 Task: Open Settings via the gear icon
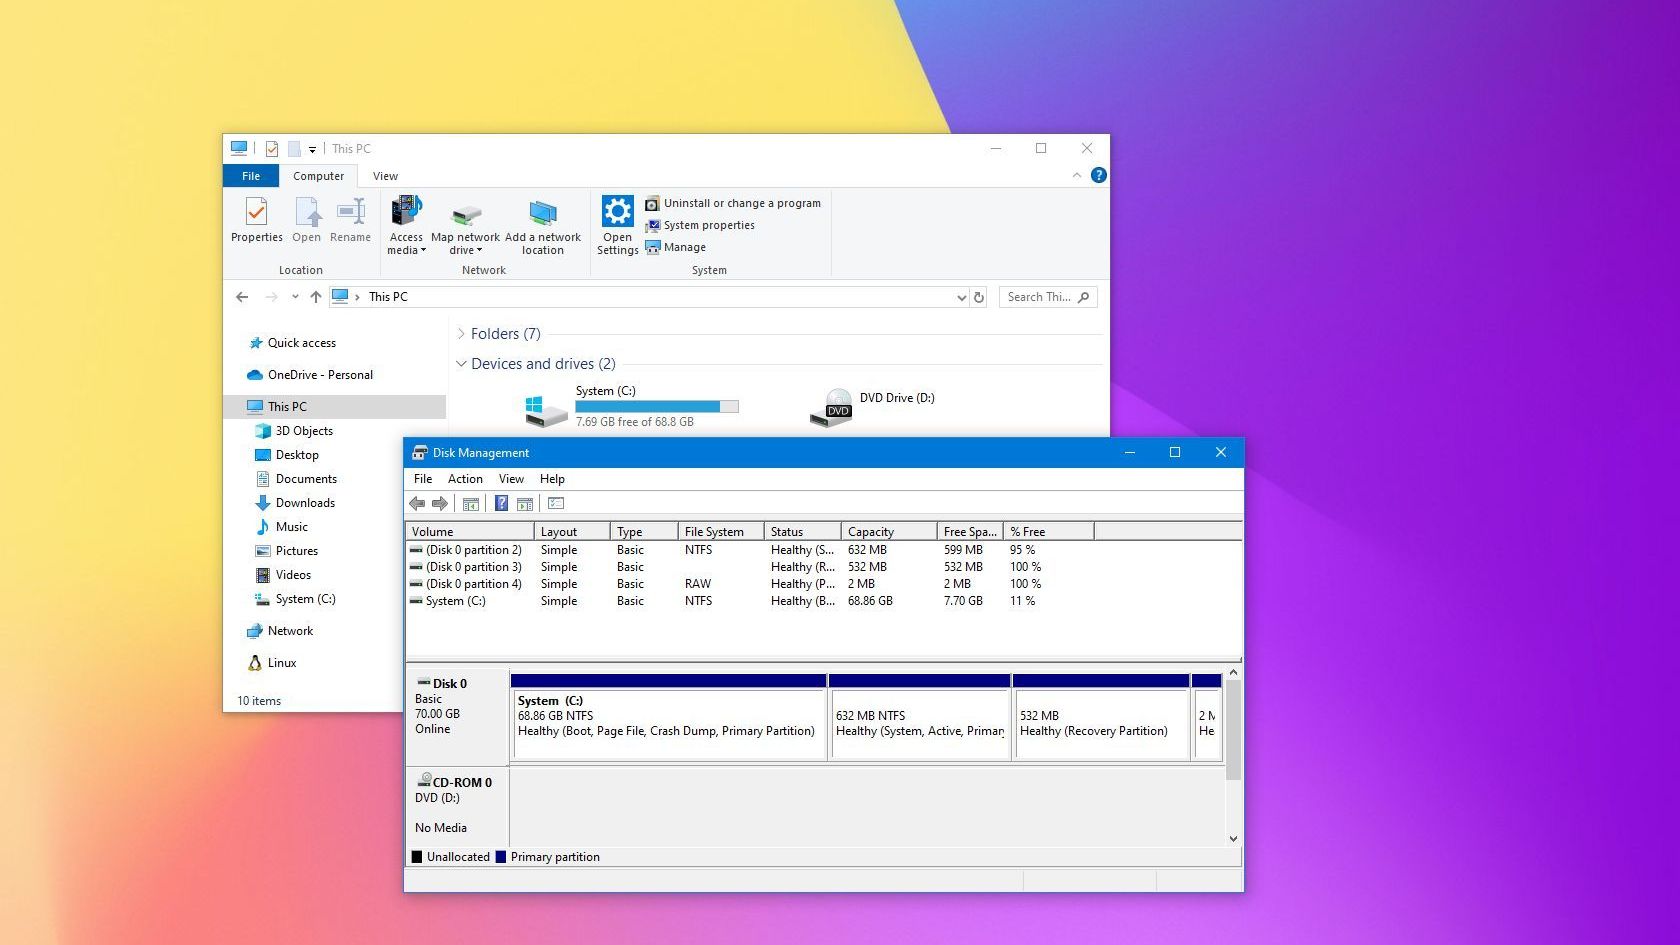coord(617,225)
